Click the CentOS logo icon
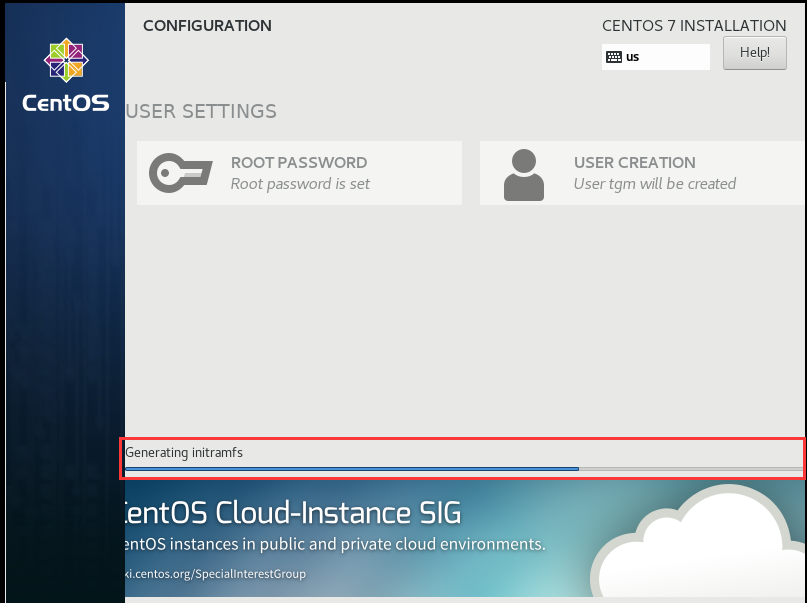 pyautogui.click(x=66, y=60)
